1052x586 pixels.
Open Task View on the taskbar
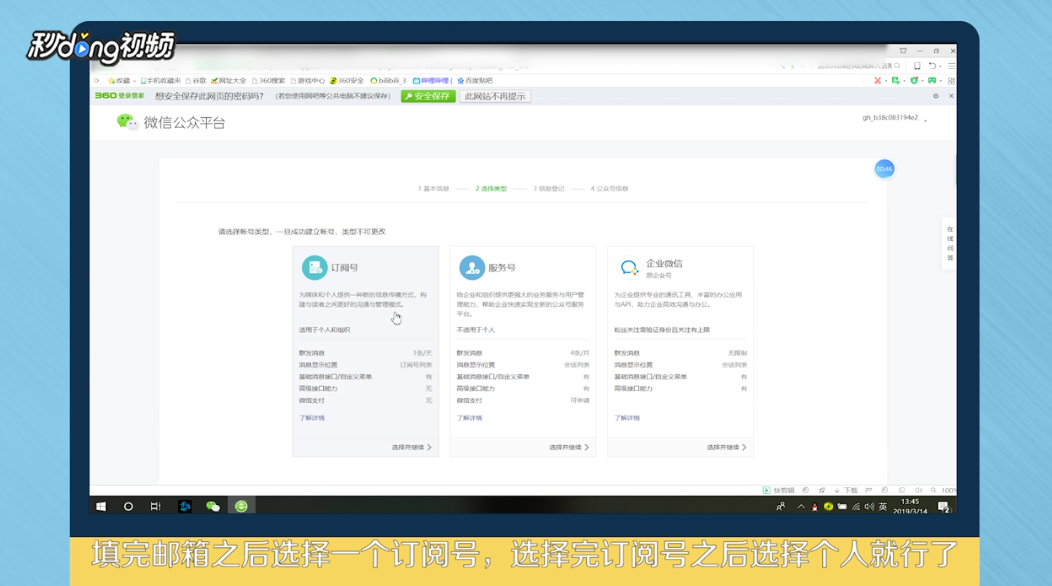(156, 506)
